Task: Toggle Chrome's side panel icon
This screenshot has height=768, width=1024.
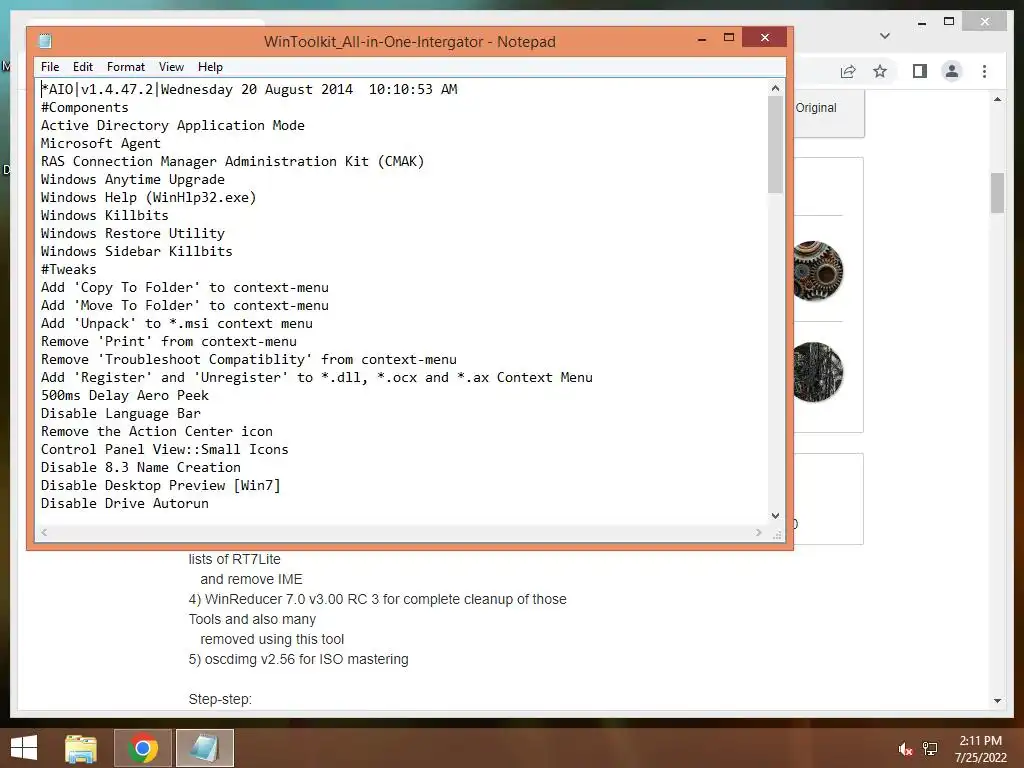Action: click(920, 71)
